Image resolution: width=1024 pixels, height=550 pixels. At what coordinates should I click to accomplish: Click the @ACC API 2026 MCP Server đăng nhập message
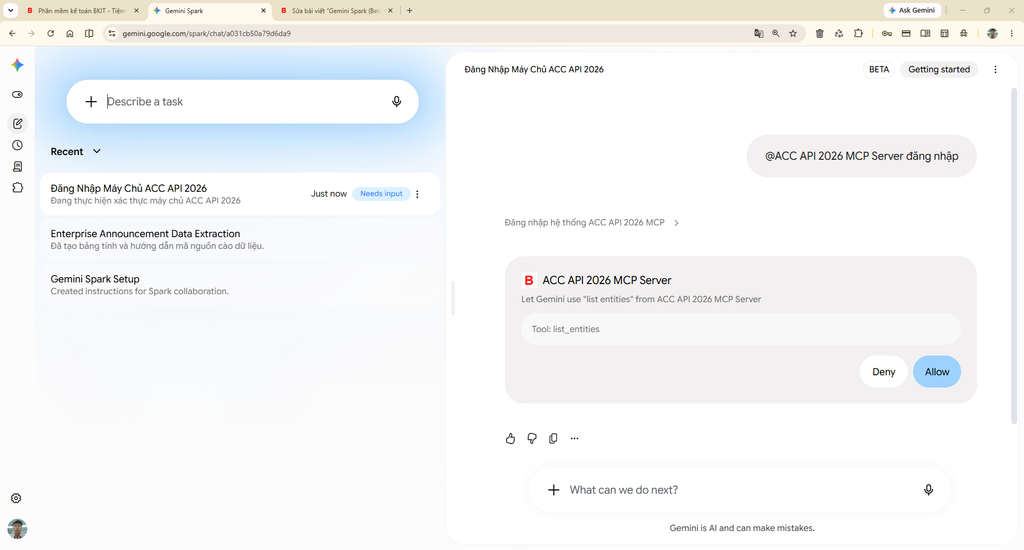[861, 156]
